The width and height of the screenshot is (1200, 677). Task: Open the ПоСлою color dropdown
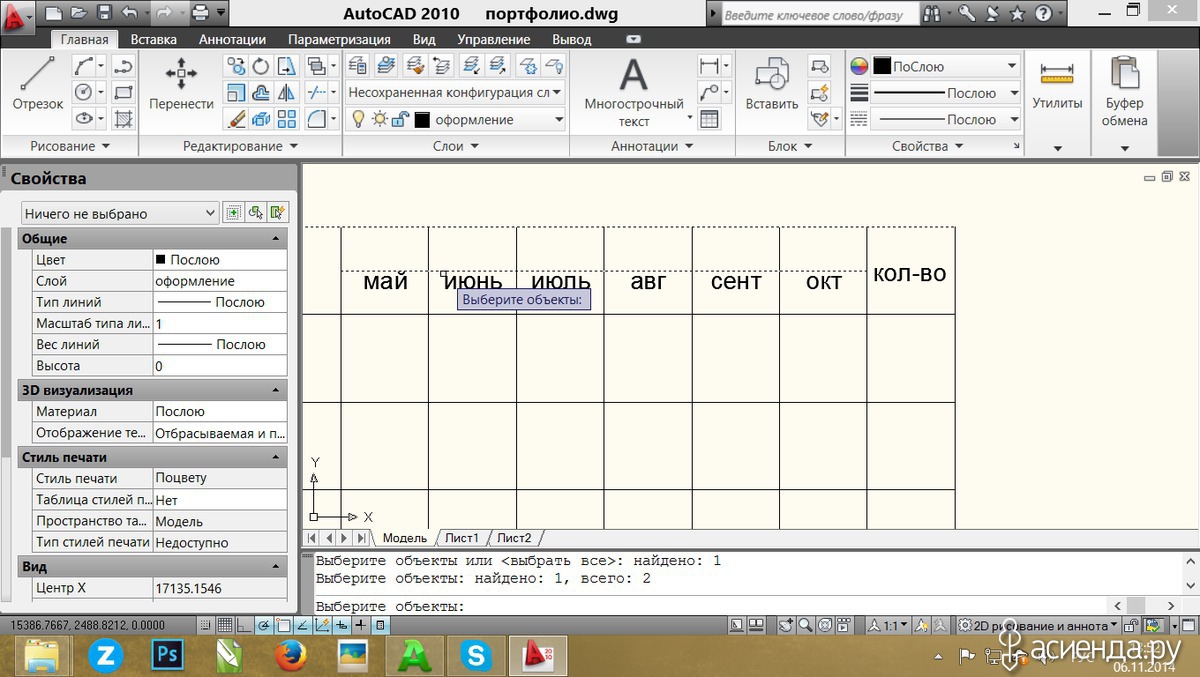pos(945,66)
